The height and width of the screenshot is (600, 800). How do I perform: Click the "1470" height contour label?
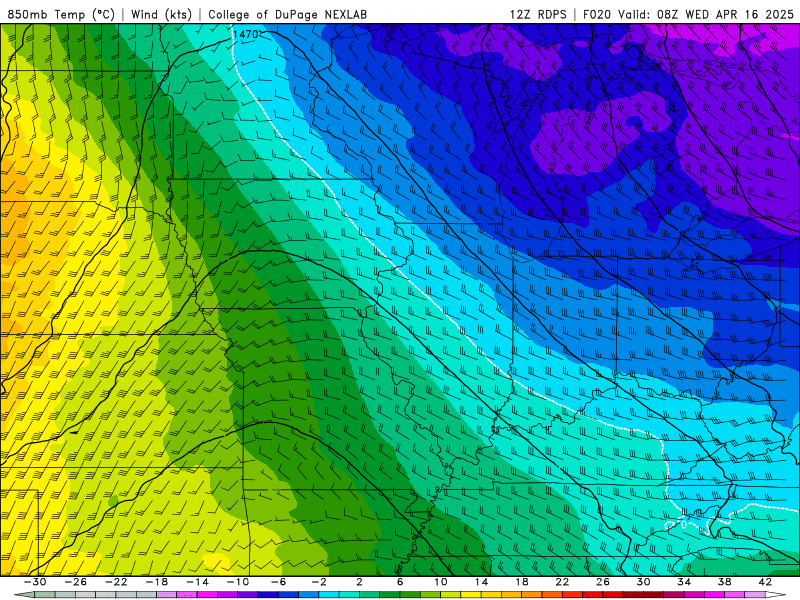tap(245, 35)
